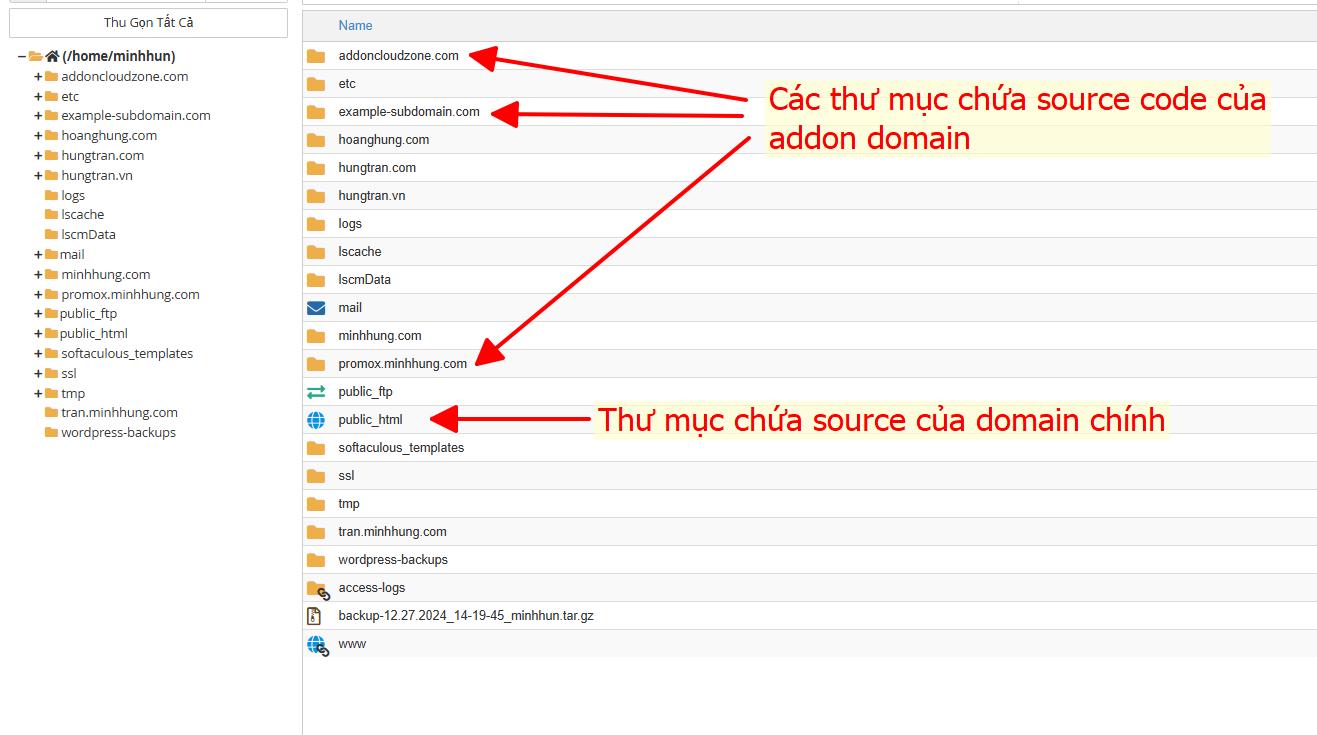
Task: Click the folder icon of minhhung.com in file list
Action: click(316, 336)
